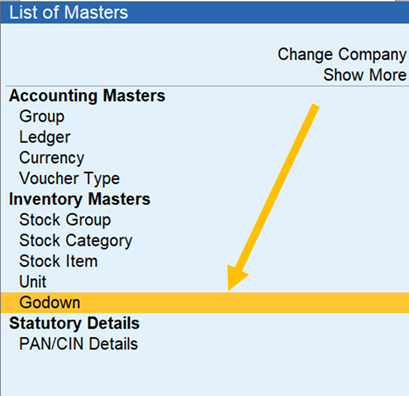Open the Ledger master
Screen dimensions: 409x396
pyautogui.click(x=45, y=137)
